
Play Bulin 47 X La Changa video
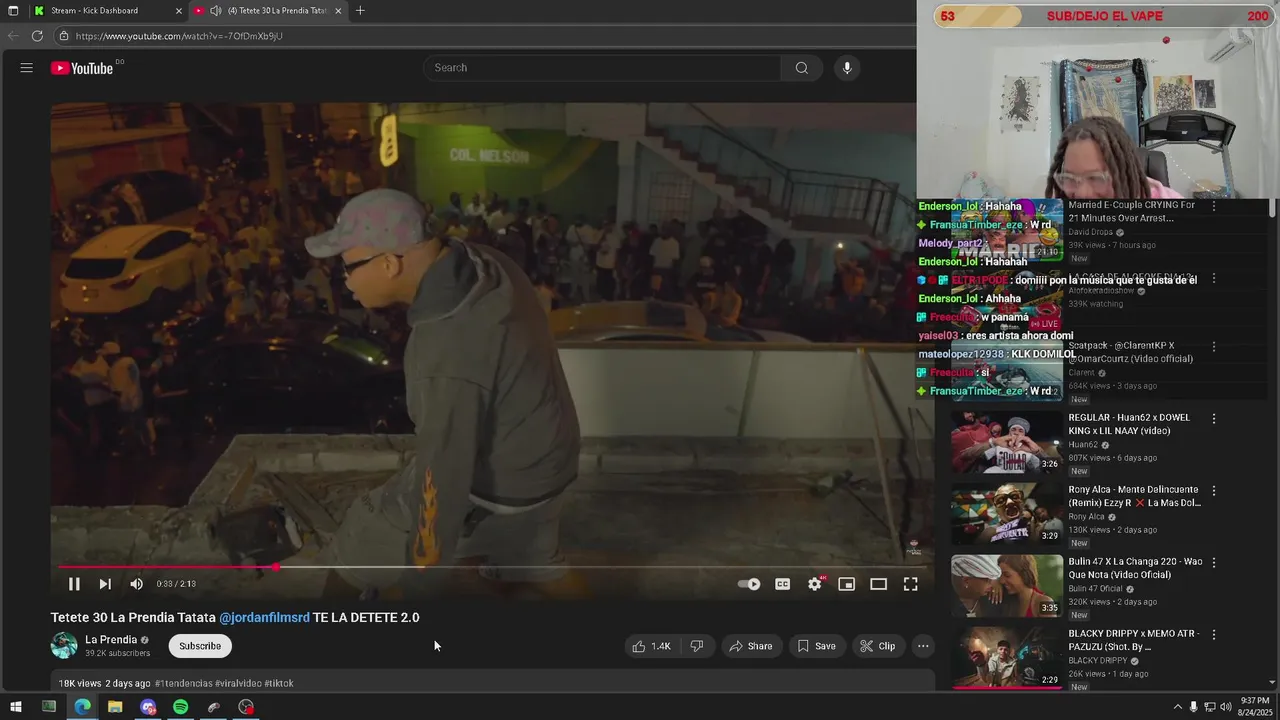click(1006, 586)
